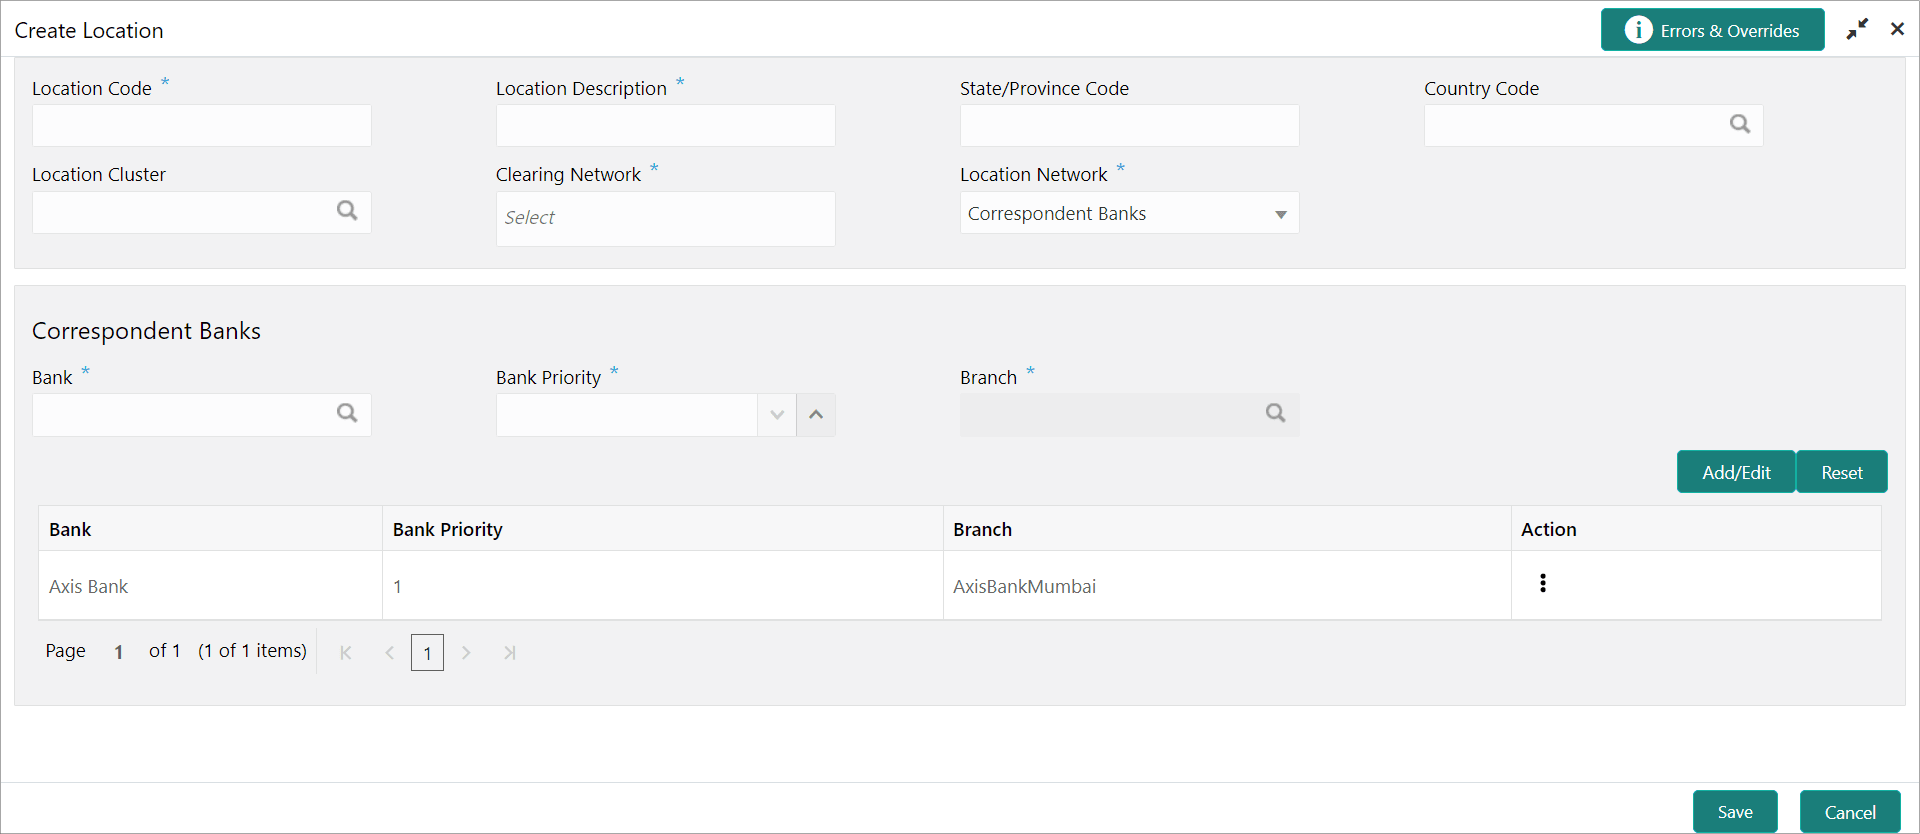Go to first page of table
Viewport: 1920px width, 834px height.
click(346, 653)
